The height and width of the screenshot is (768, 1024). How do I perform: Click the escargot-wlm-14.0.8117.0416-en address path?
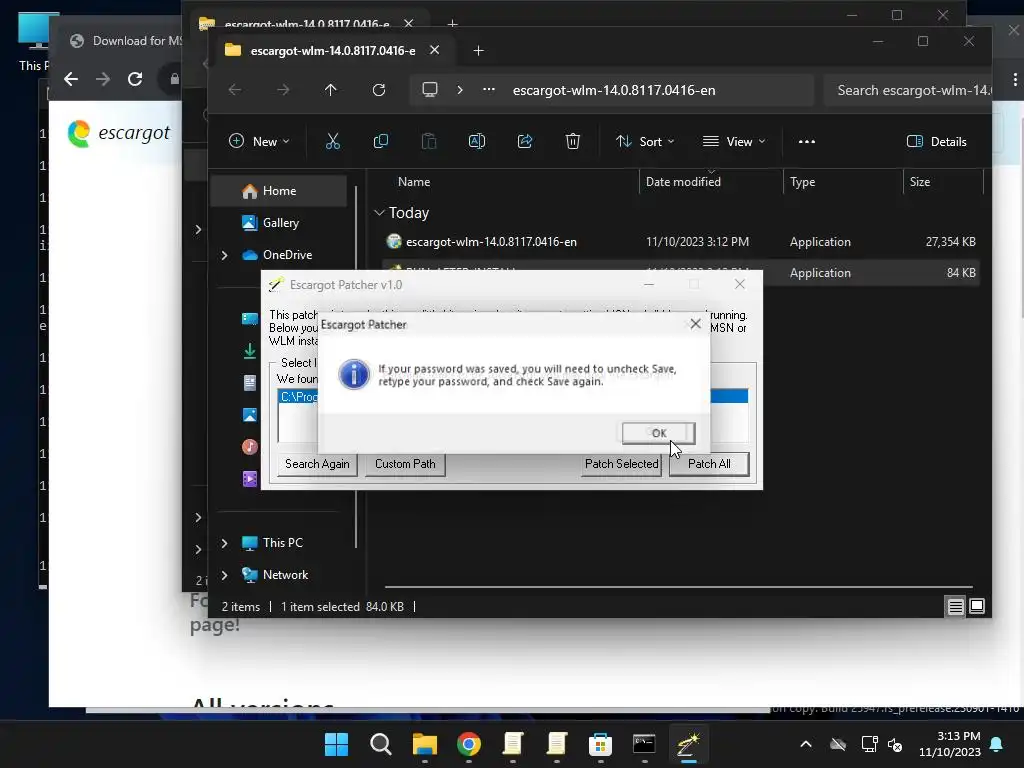click(x=614, y=90)
